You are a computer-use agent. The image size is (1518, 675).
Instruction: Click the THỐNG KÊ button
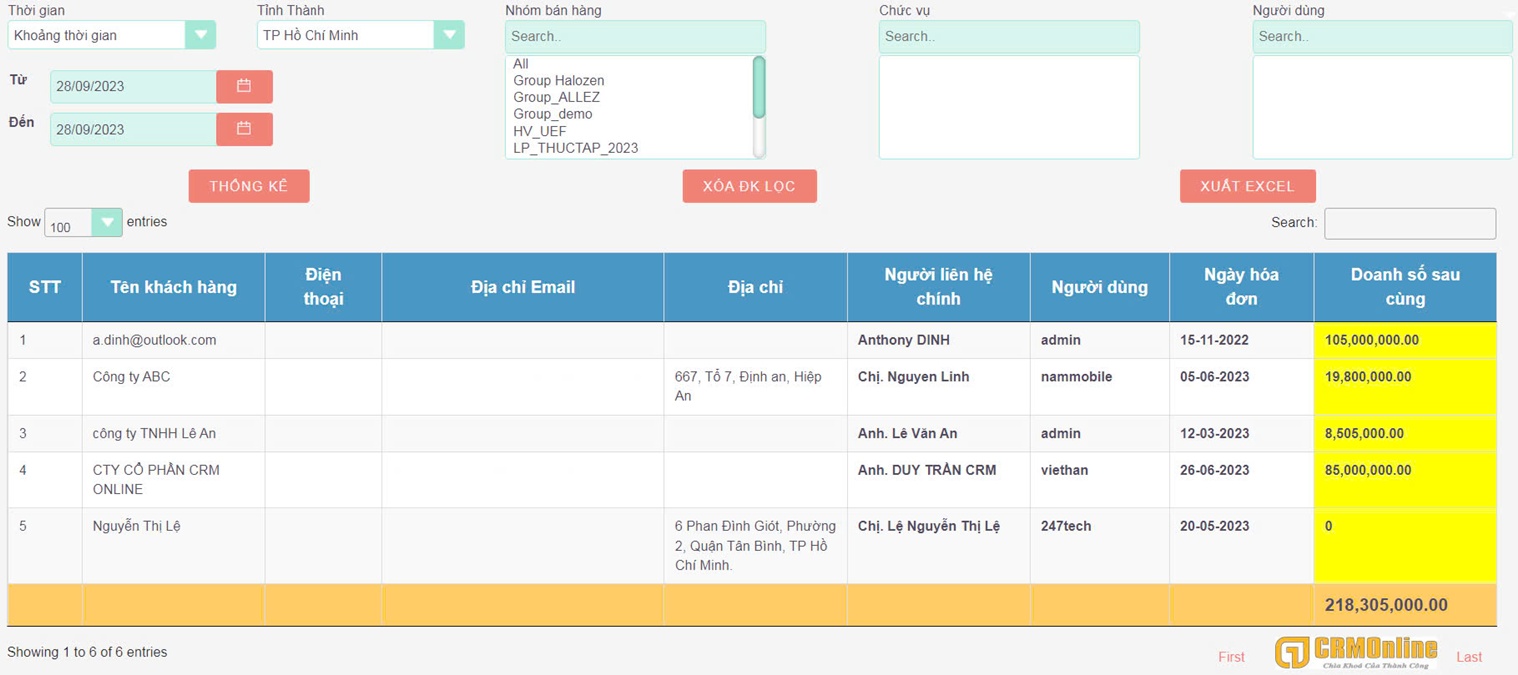pyautogui.click(x=249, y=186)
